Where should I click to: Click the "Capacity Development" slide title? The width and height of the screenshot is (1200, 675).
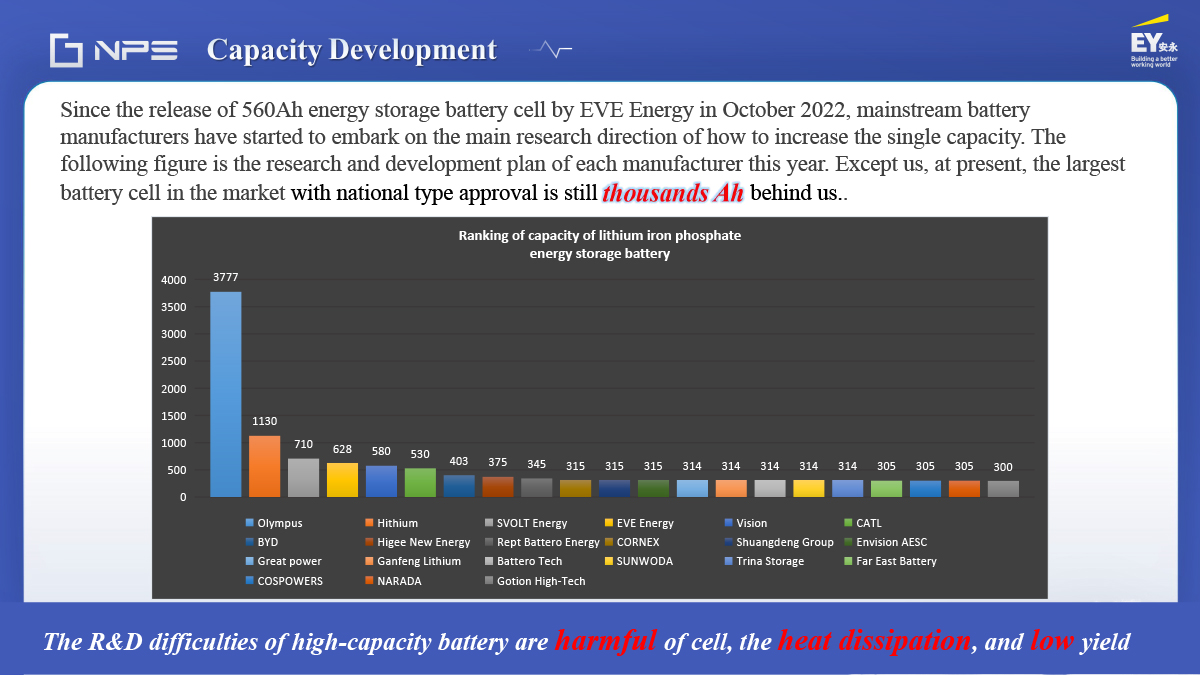point(352,49)
